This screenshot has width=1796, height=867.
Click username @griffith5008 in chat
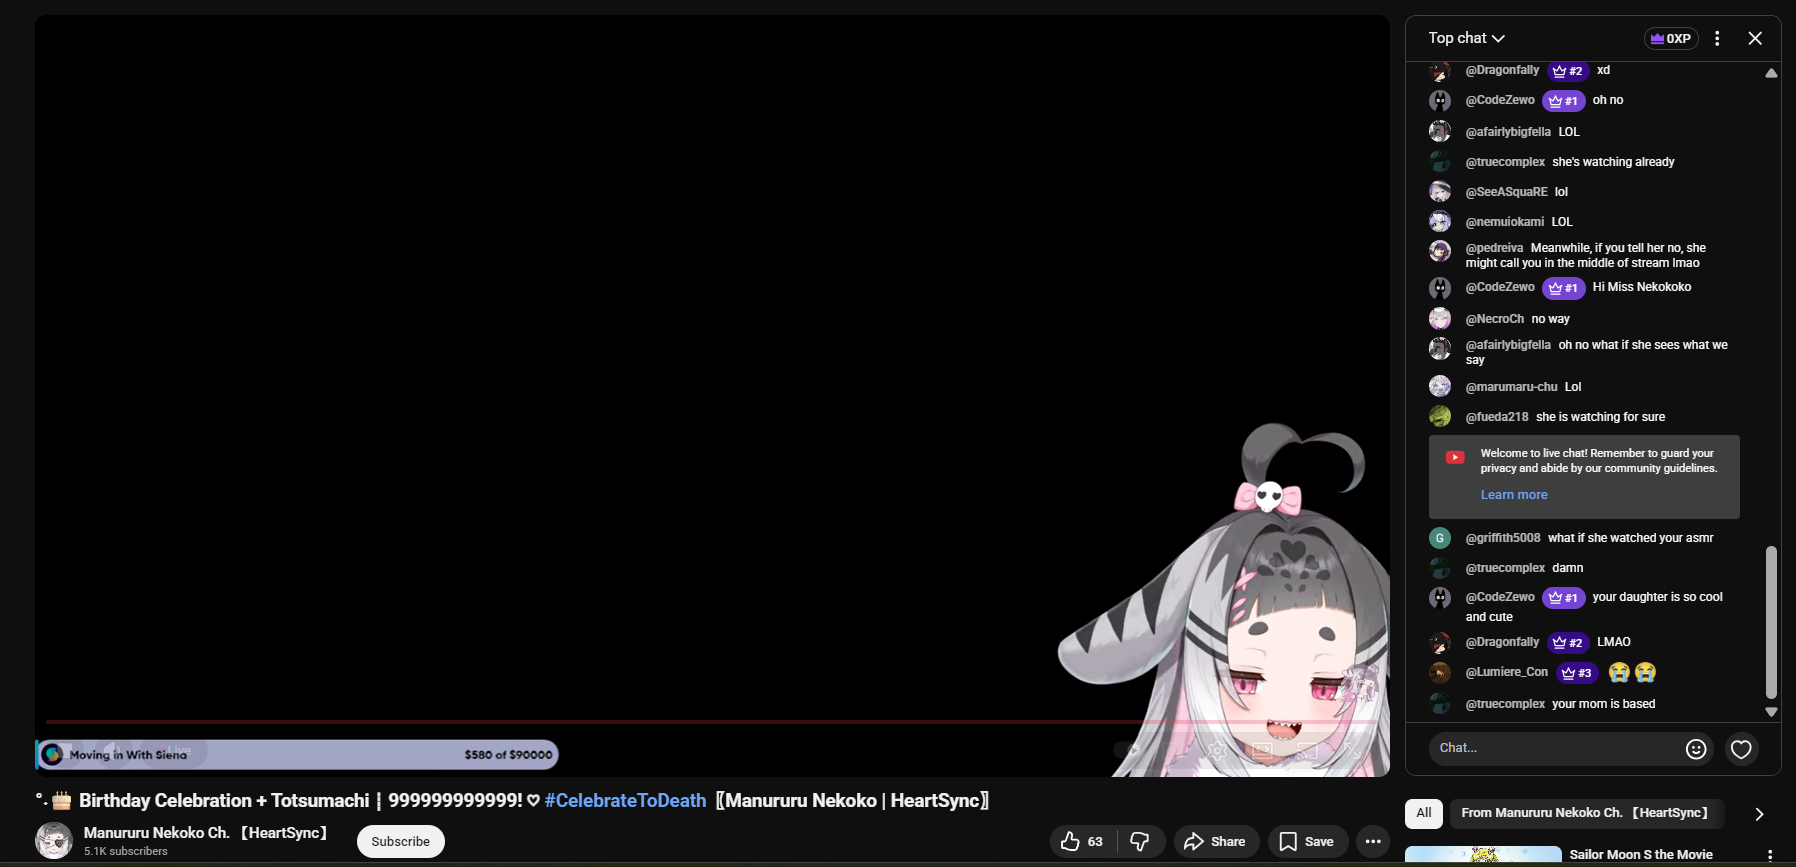(1503, 538)
